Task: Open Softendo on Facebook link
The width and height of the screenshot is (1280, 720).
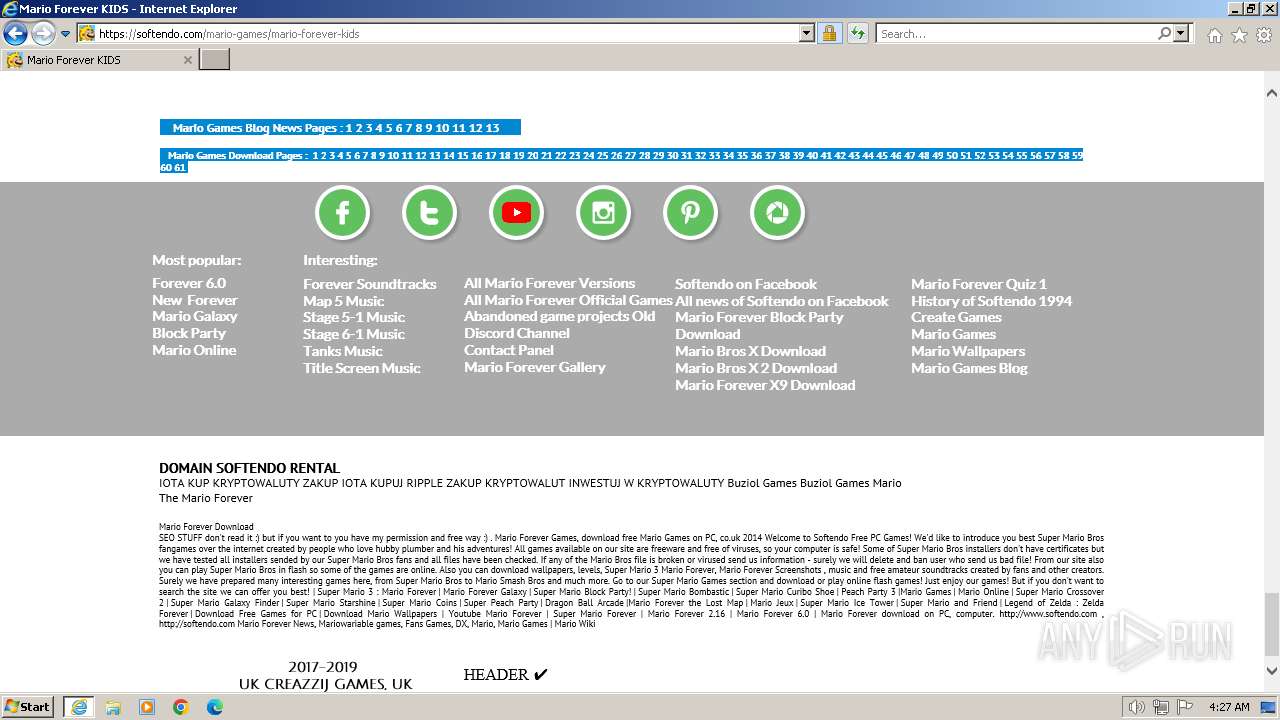Action: click(746, 284)
